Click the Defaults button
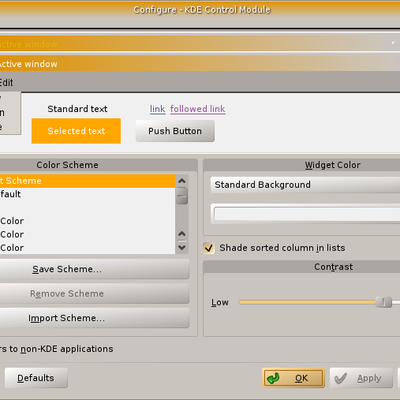 36,378
